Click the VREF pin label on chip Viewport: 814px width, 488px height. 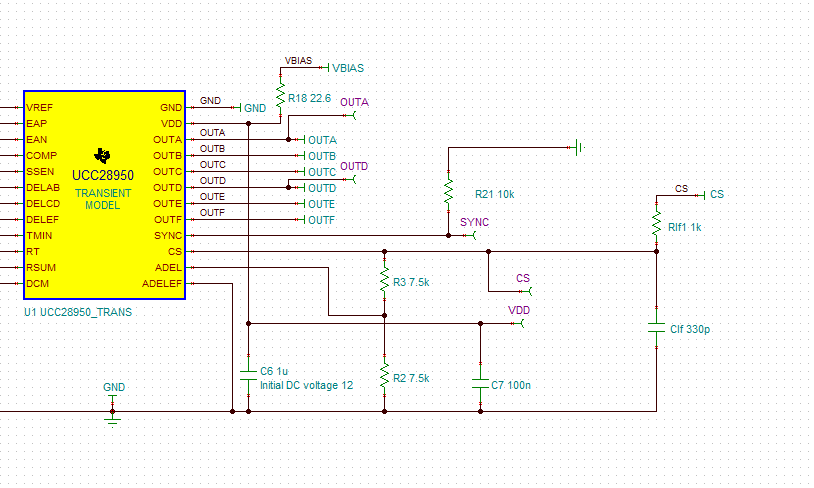(x=39, y=107)
